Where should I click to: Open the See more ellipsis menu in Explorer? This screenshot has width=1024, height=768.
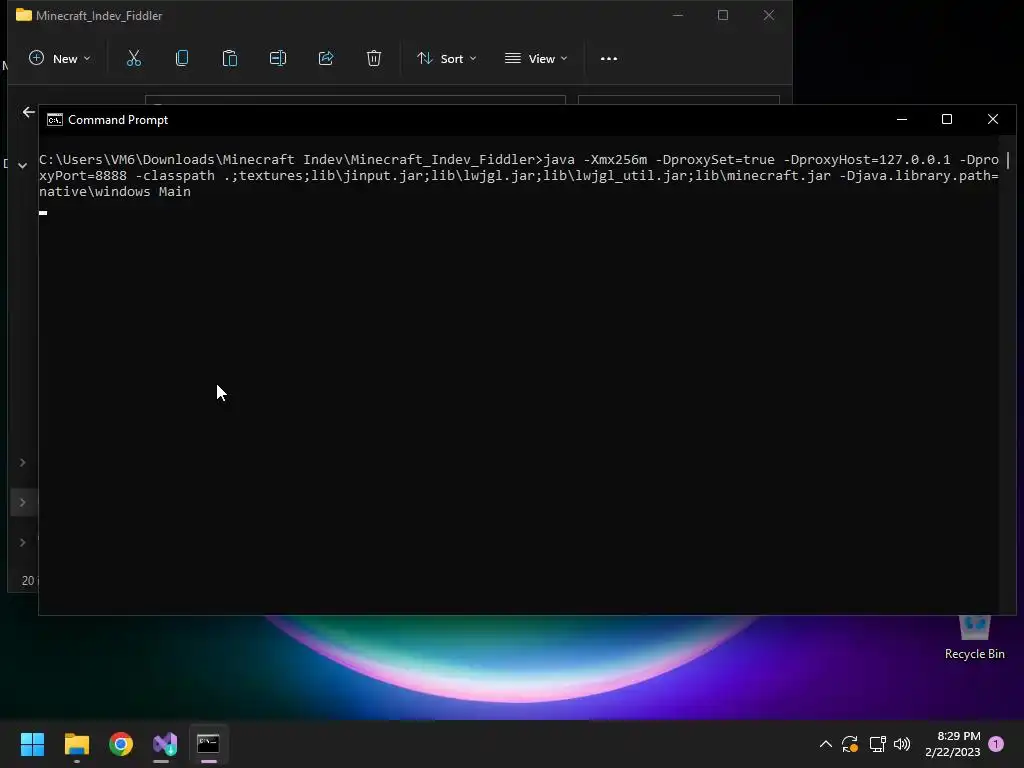(609, 59)
